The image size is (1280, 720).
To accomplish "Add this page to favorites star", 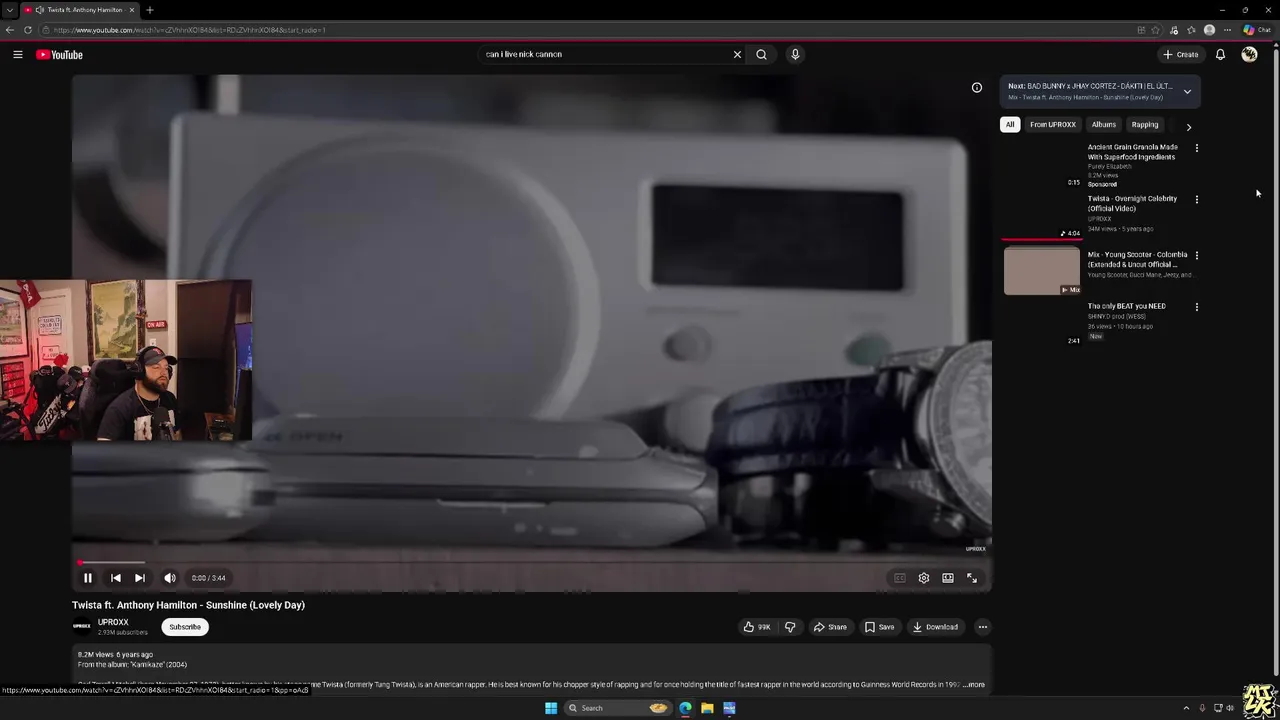I will click(x=1156, y=30).
